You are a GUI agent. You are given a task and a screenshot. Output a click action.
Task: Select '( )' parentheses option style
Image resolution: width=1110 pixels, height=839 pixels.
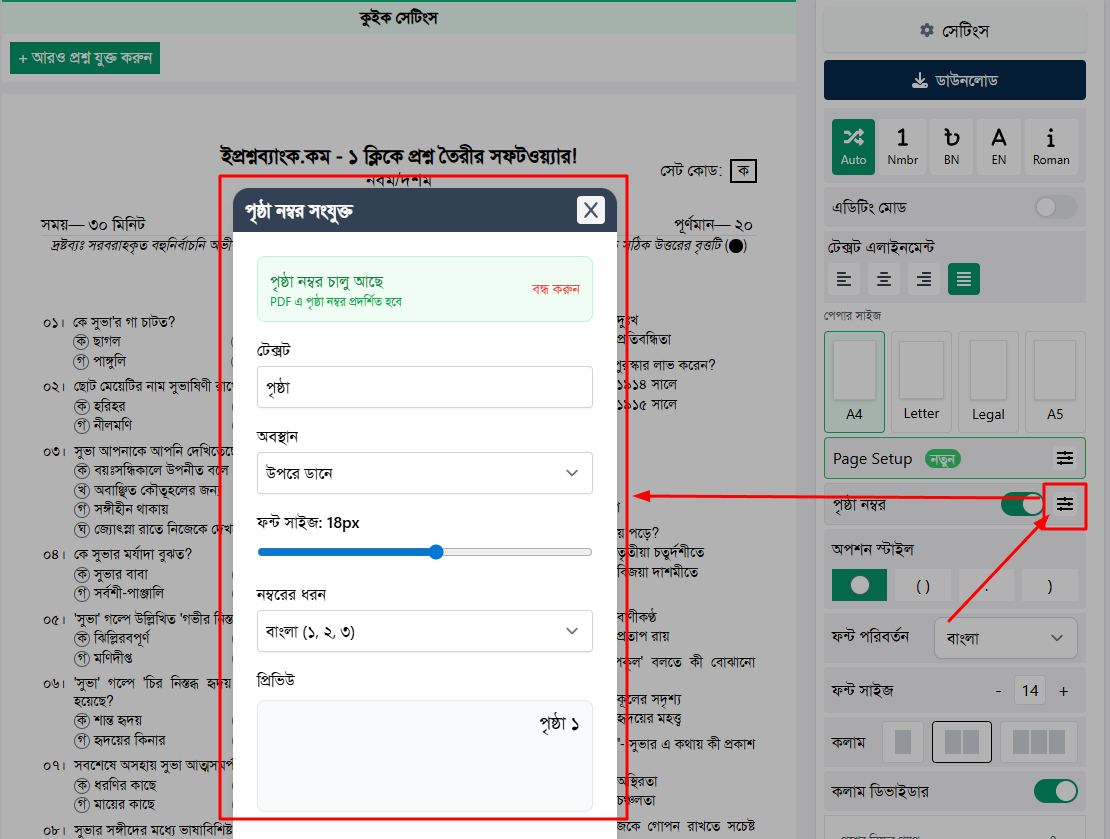(x=922, y=586)
